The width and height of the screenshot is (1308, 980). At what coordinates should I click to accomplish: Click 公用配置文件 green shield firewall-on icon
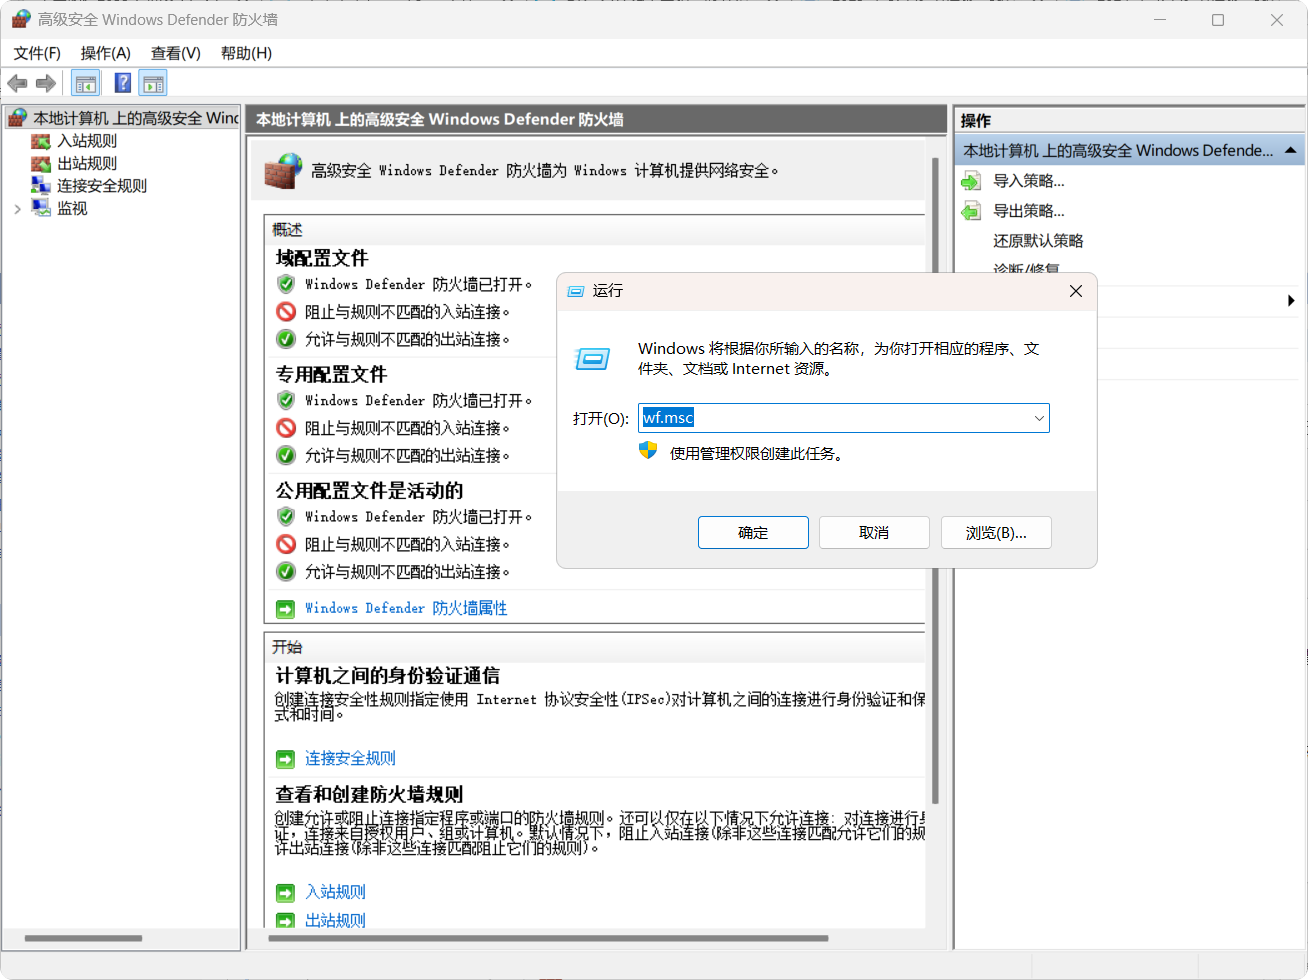pos(286,516)
